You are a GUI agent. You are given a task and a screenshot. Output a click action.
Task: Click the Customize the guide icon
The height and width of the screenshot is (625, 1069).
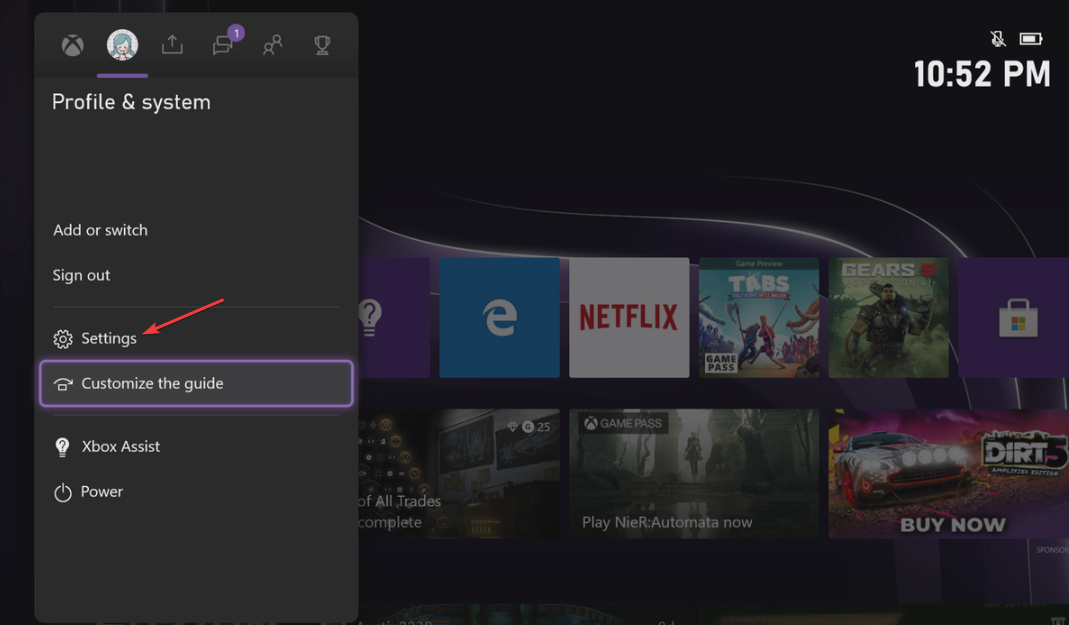[63, 384]
